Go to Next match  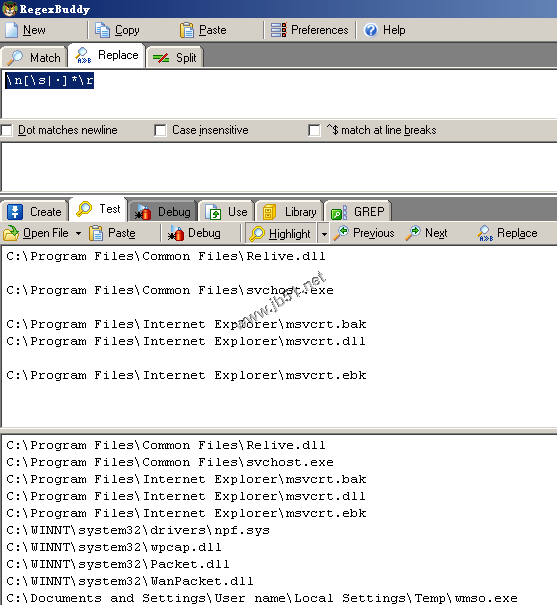coord(427,233)
